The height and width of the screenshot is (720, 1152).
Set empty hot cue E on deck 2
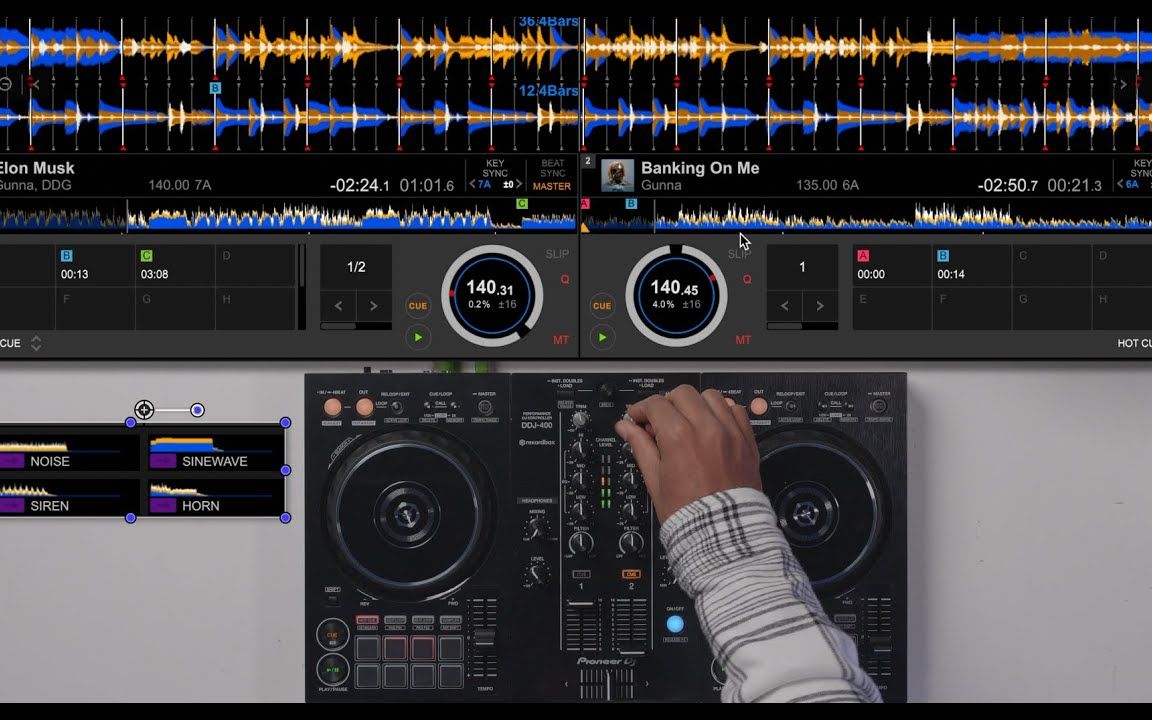click(891, 309)
